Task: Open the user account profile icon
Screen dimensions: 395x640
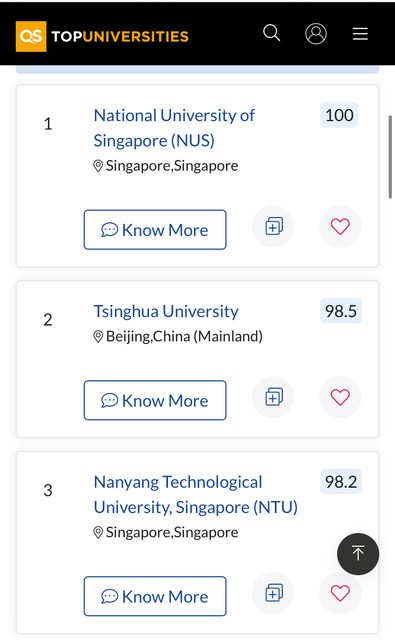Action: coord(316,33)
